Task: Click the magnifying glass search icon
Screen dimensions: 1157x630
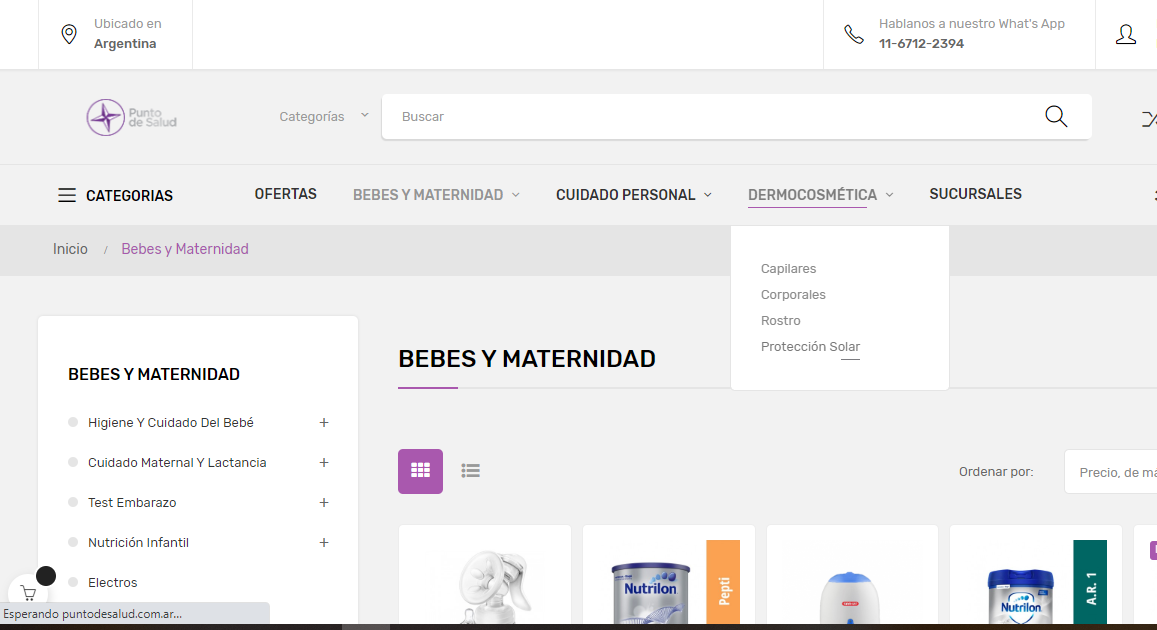Action: pos(1056,117)
